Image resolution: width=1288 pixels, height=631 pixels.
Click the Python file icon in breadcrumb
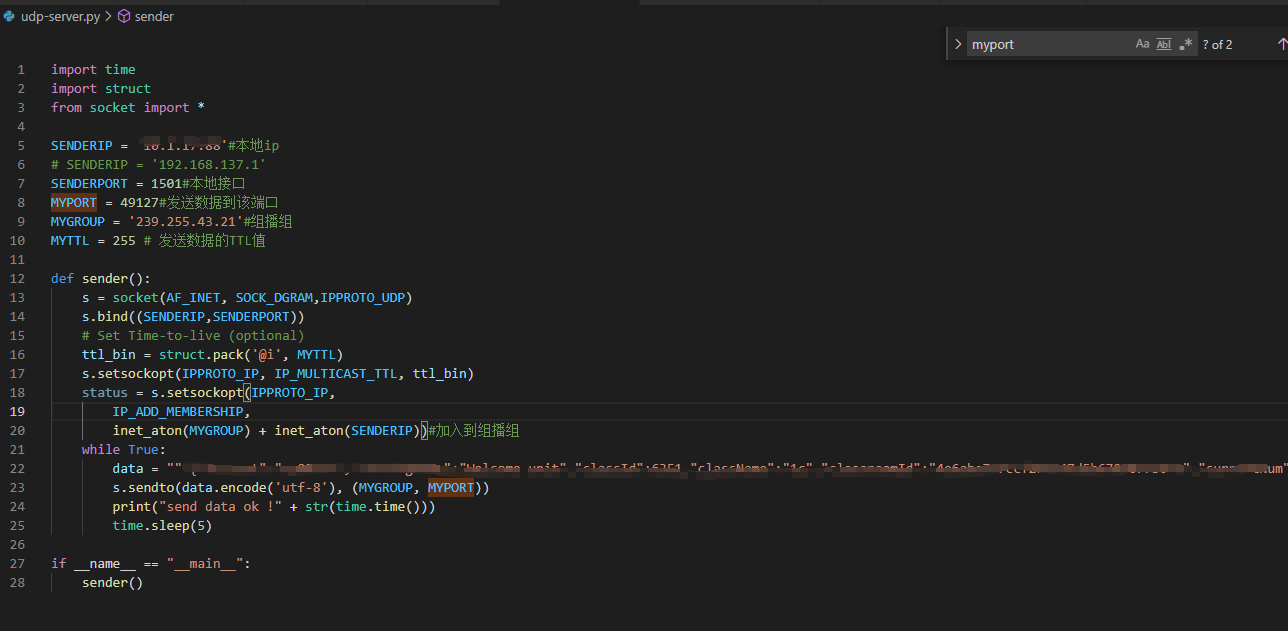coord(9,16)
